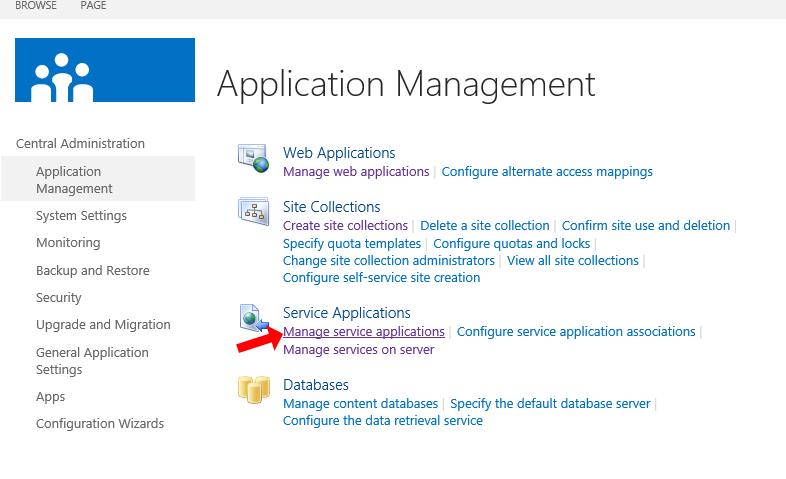
Task: Click the Site Collections section icon
Action: [x=254, y=211]
